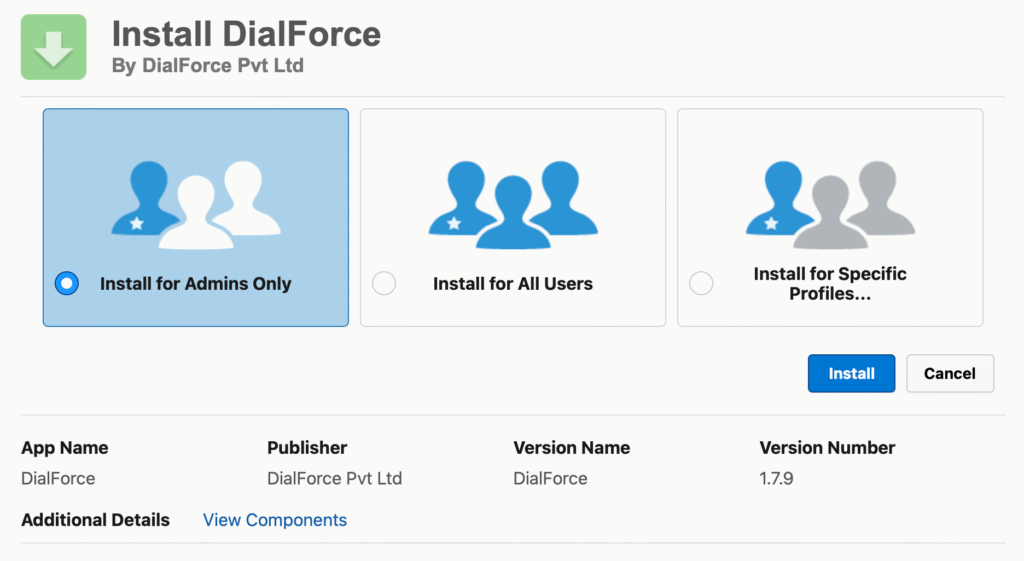Click the Specific Profiles users illustration
Viewport: 1024px width, 561px height.
(830, 205)
